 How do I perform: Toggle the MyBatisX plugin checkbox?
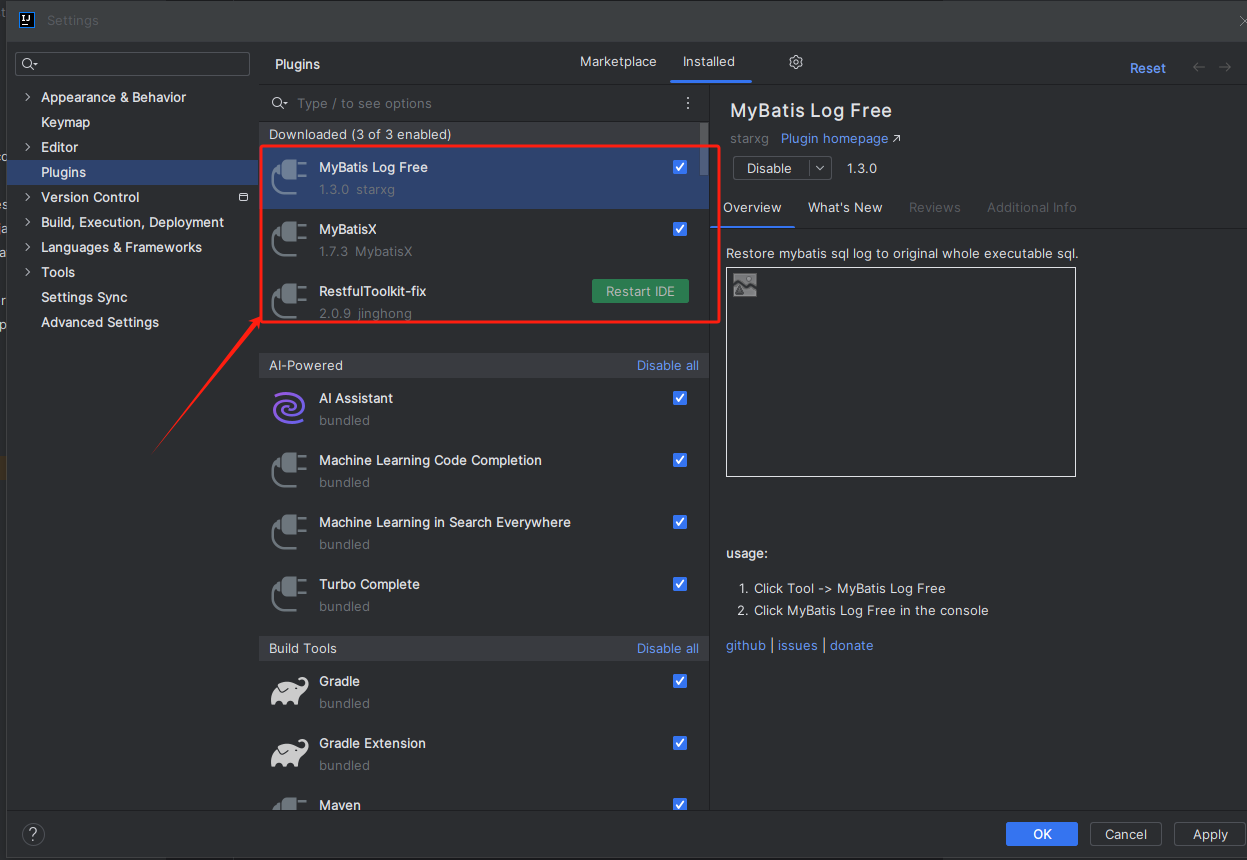[x=680, y=229]
